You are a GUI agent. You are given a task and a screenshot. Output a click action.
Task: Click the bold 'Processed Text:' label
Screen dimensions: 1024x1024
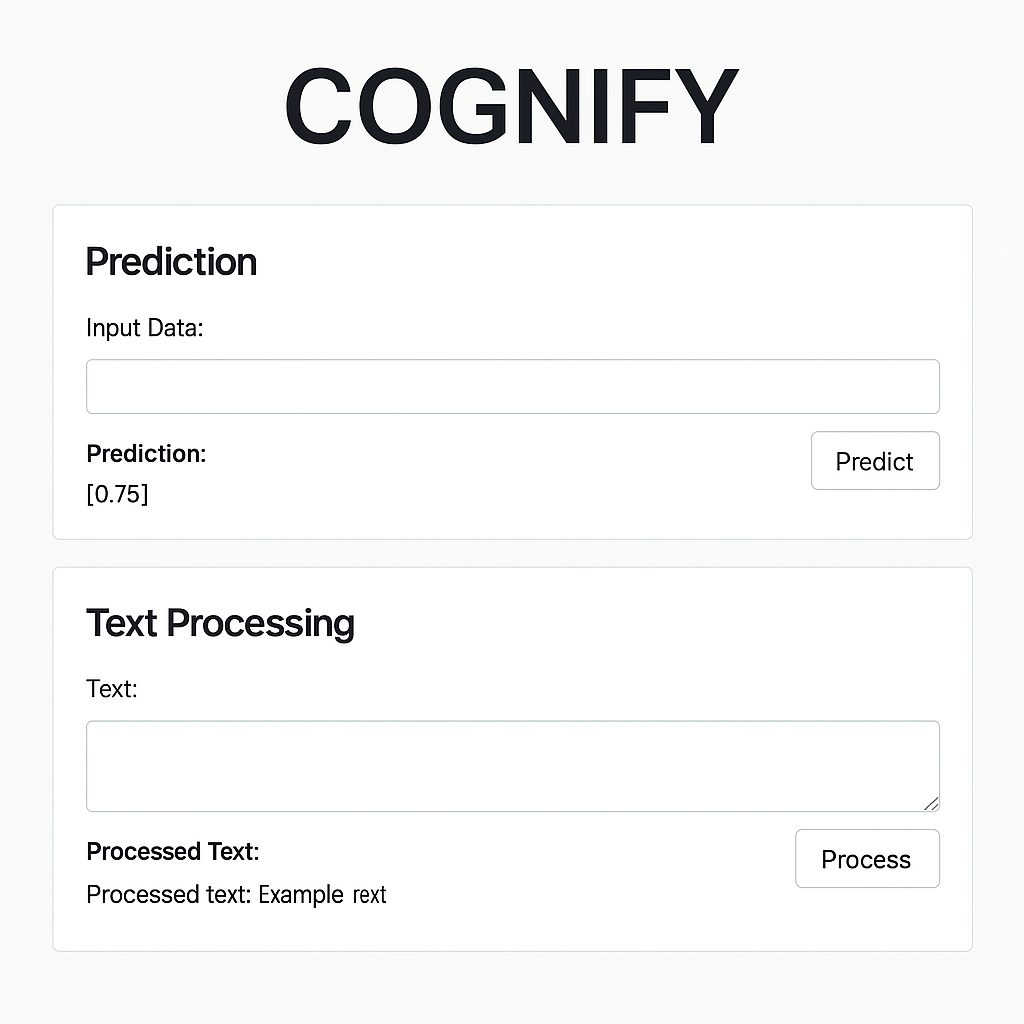(173, 852)
